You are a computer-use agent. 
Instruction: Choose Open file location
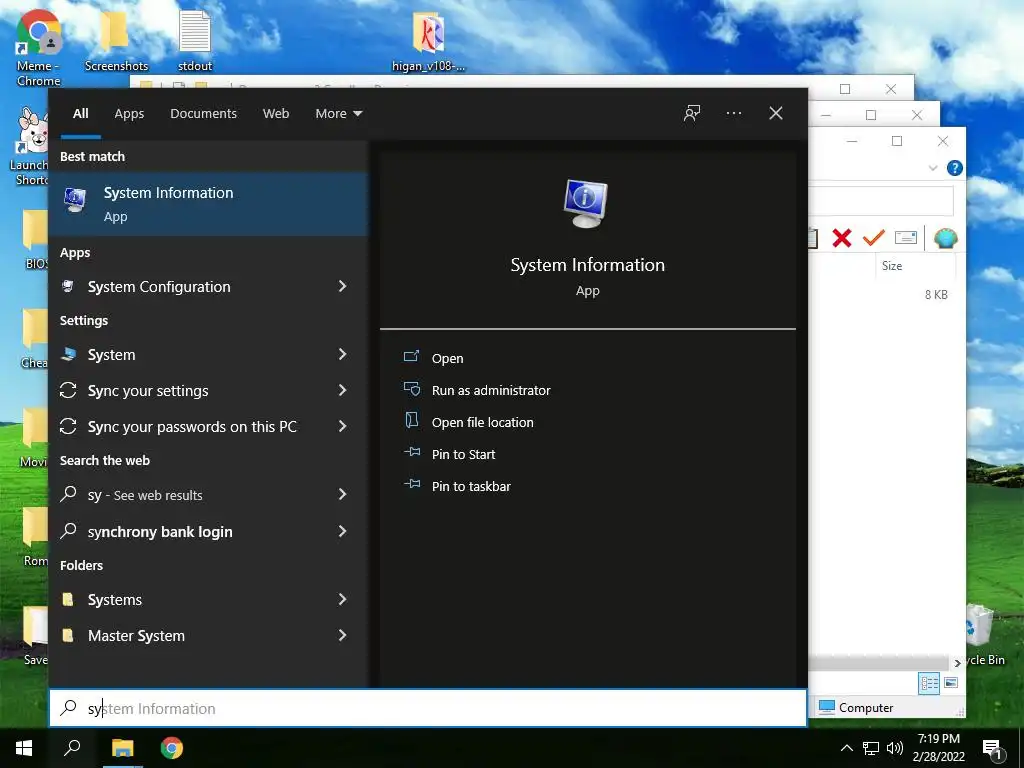click(x=469, y=422)
